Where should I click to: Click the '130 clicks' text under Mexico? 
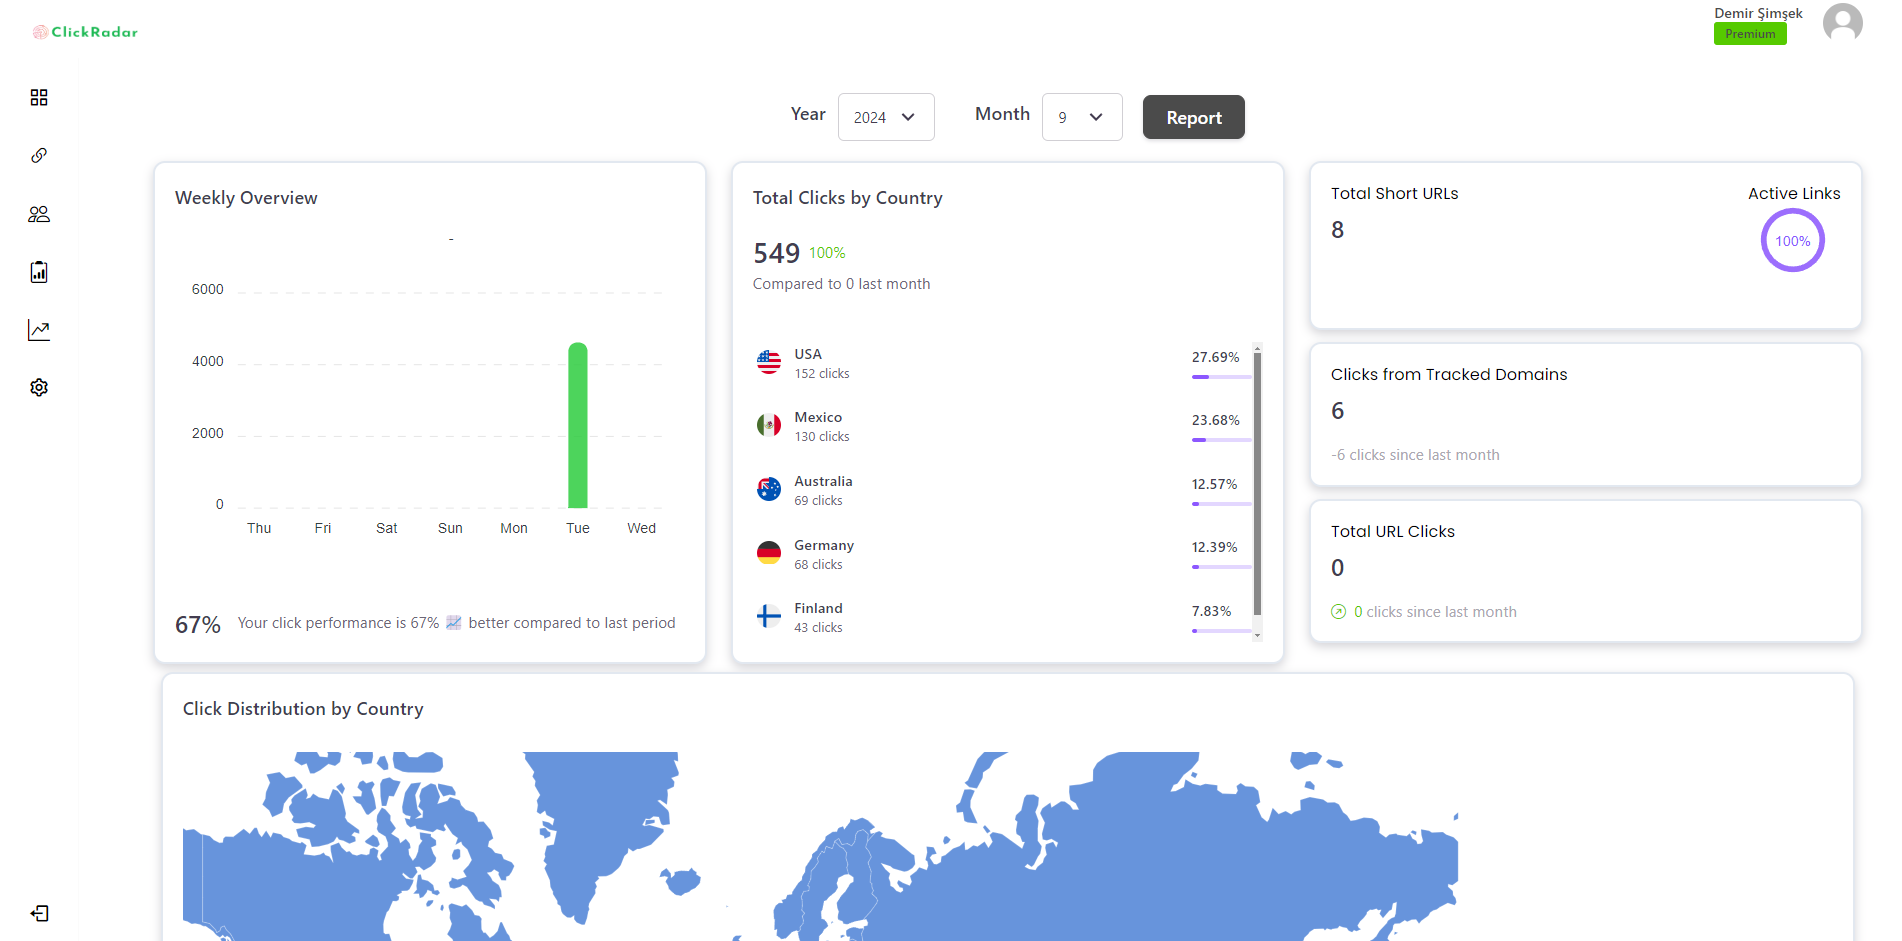click(x=822, y=437)
